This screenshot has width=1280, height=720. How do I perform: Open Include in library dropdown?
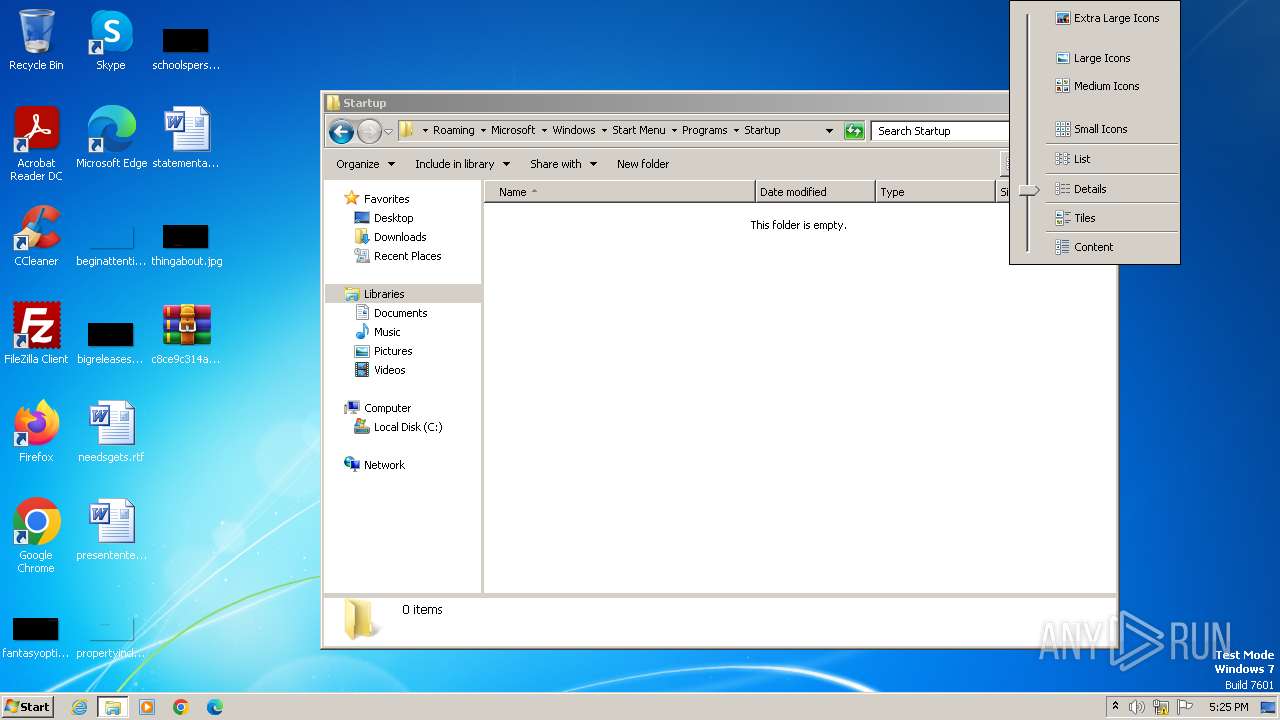tap(462, 164)
